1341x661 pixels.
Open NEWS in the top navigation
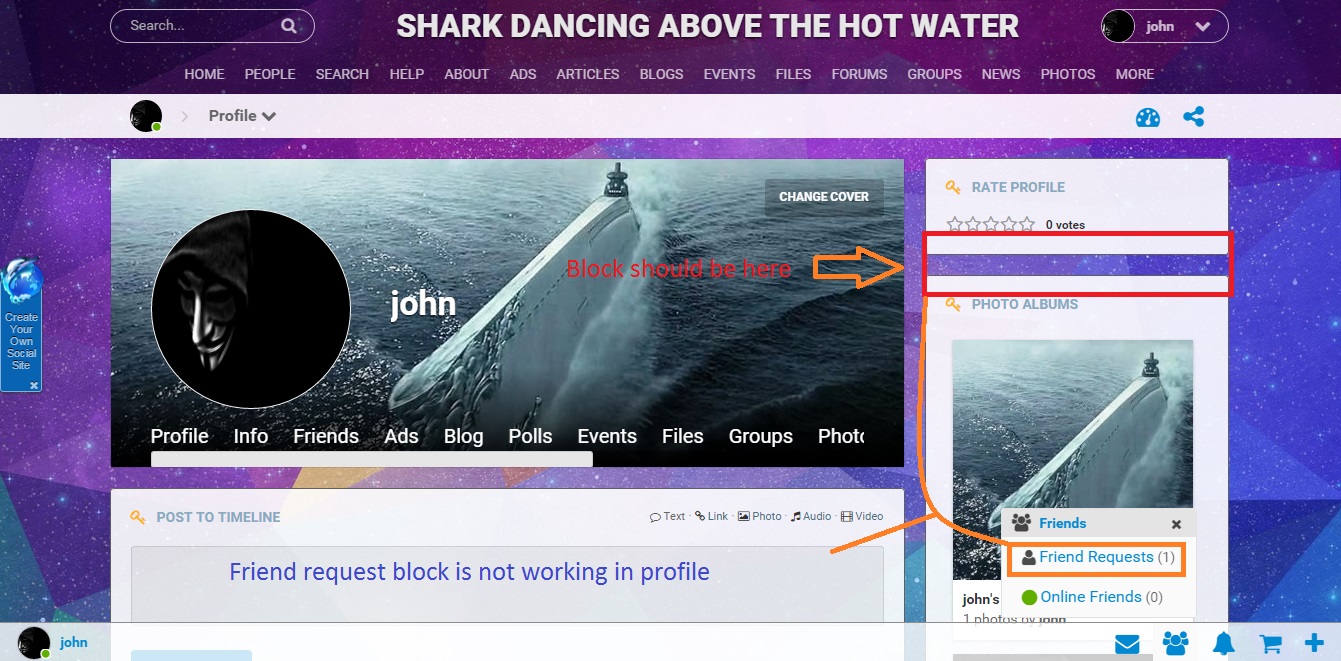1001,74
